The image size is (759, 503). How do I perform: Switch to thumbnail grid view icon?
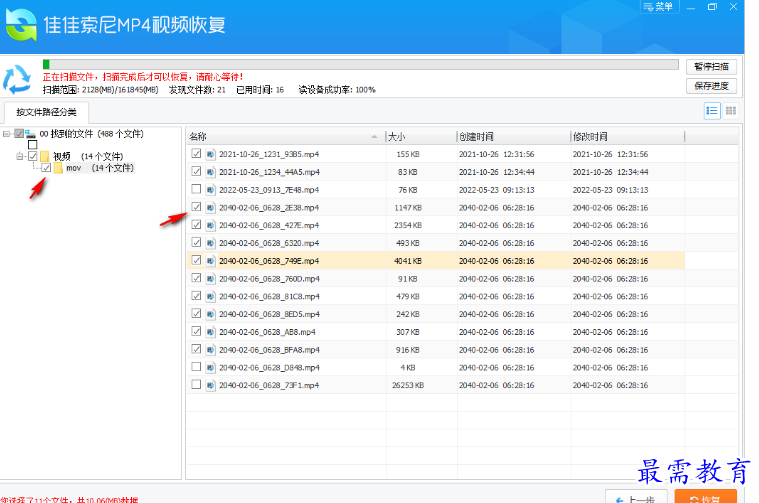coord(730,111)
